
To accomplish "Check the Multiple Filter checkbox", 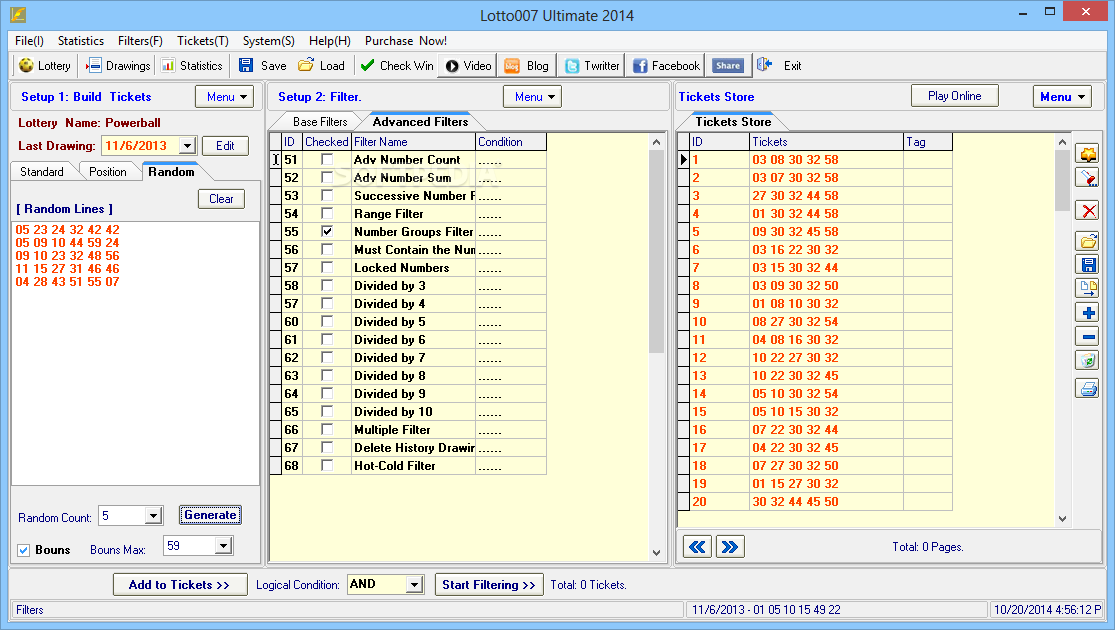I will point(327,429).
